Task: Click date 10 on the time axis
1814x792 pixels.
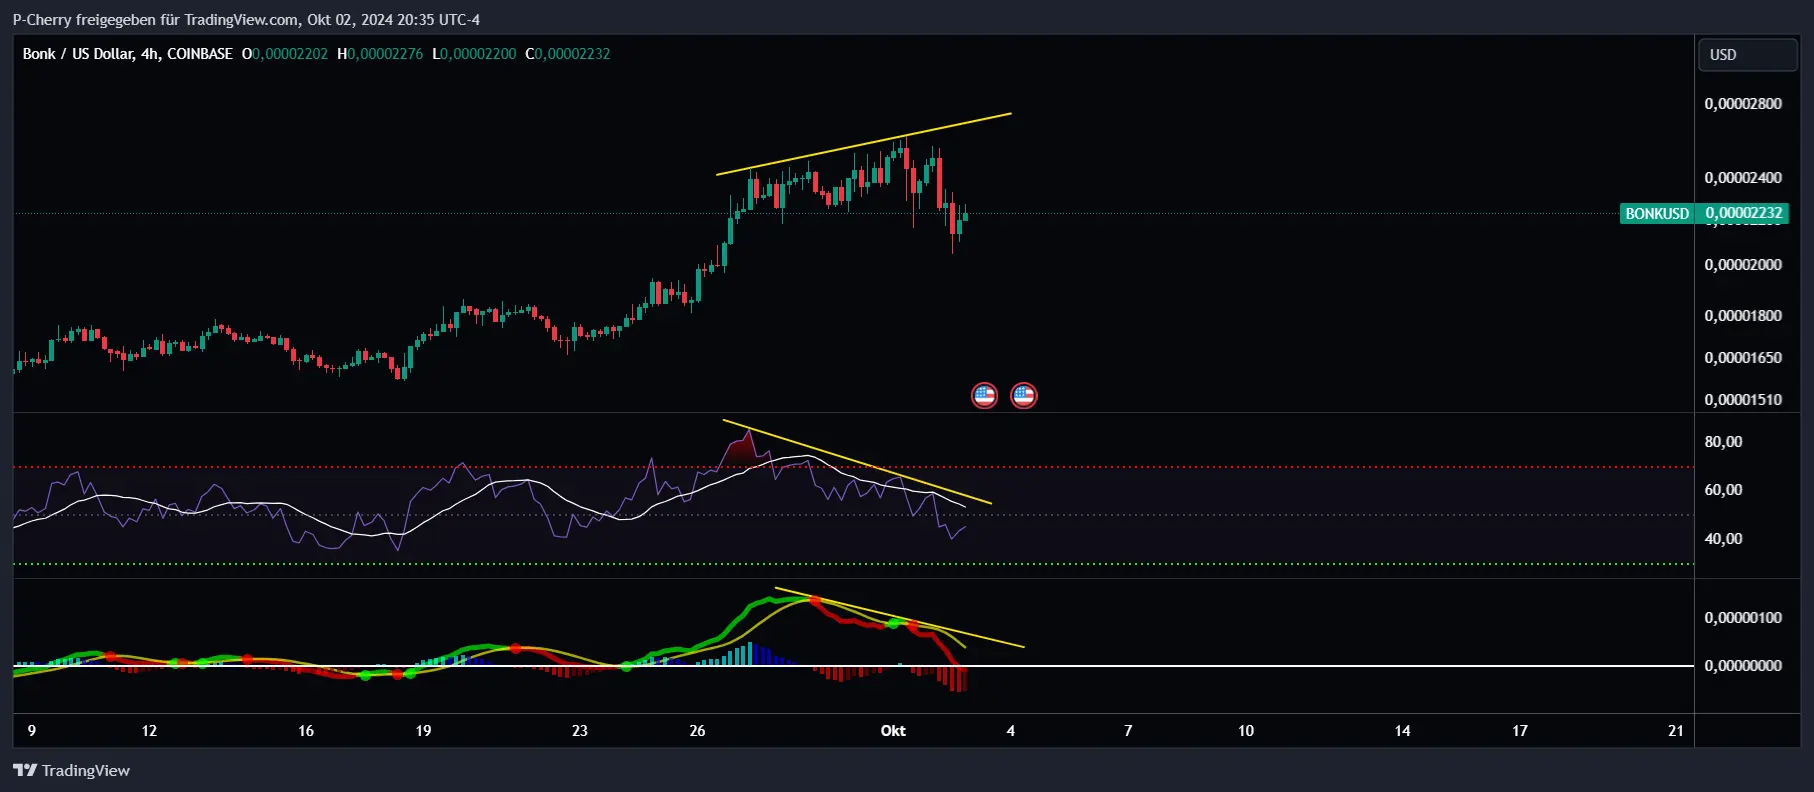Action: click(x=1246, y=731)
